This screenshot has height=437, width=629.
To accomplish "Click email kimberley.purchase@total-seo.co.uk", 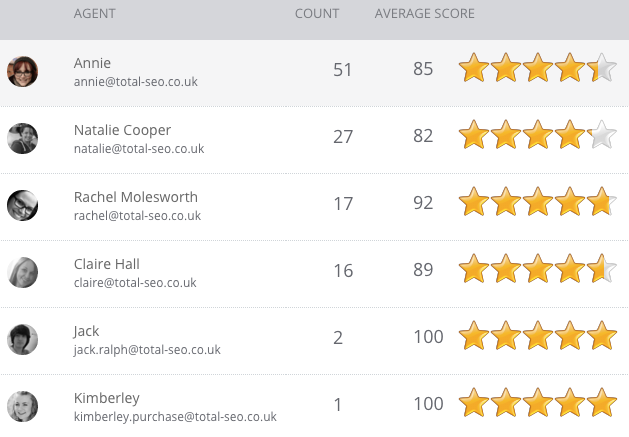I will (175, 416).
